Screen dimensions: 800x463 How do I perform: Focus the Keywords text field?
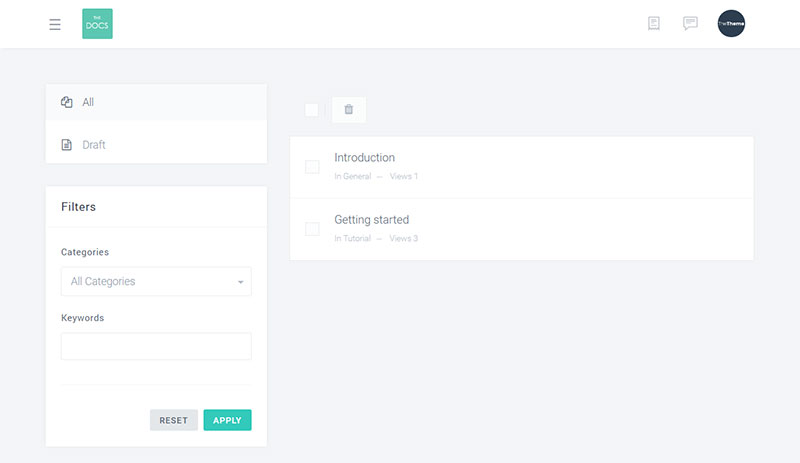pos(156,346)
